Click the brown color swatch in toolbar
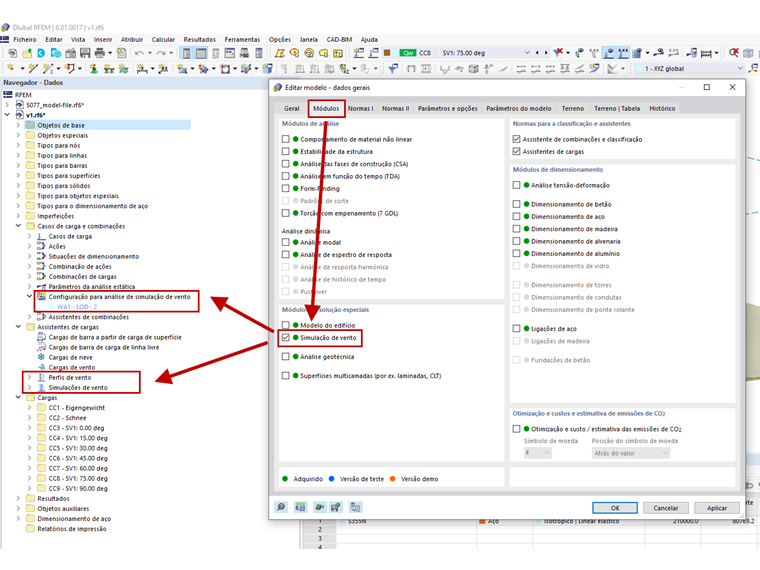 click(x=387, y=53)
